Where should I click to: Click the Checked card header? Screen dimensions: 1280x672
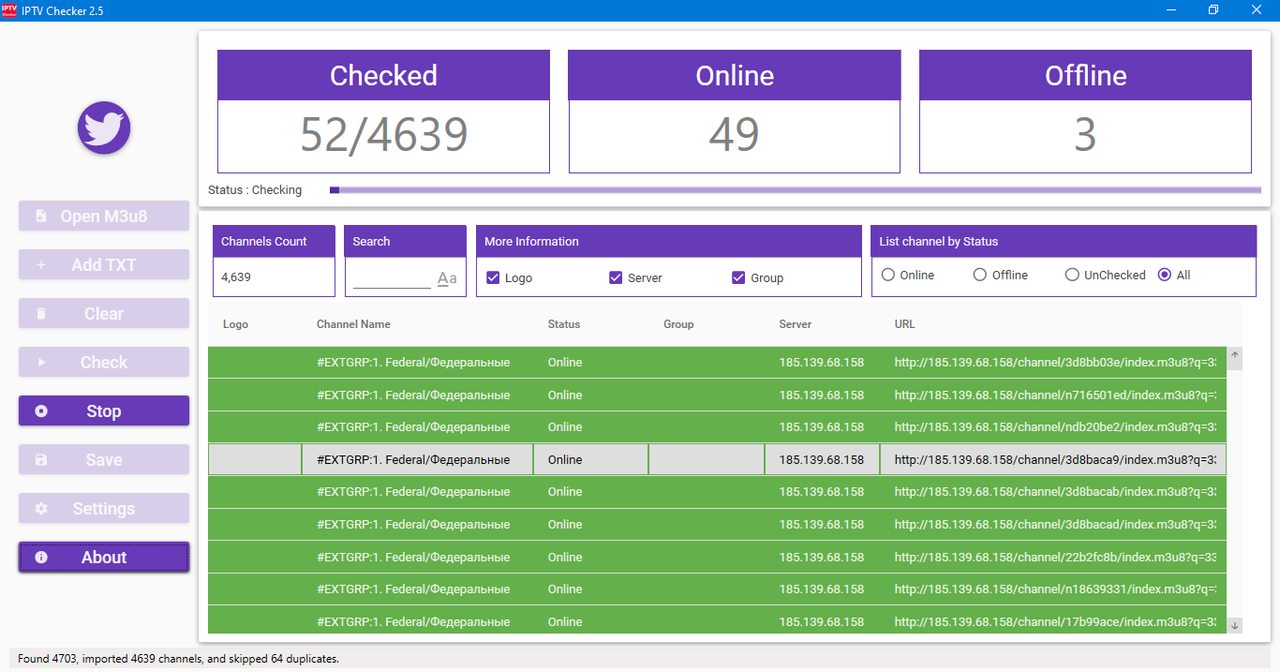coord(384,76)
